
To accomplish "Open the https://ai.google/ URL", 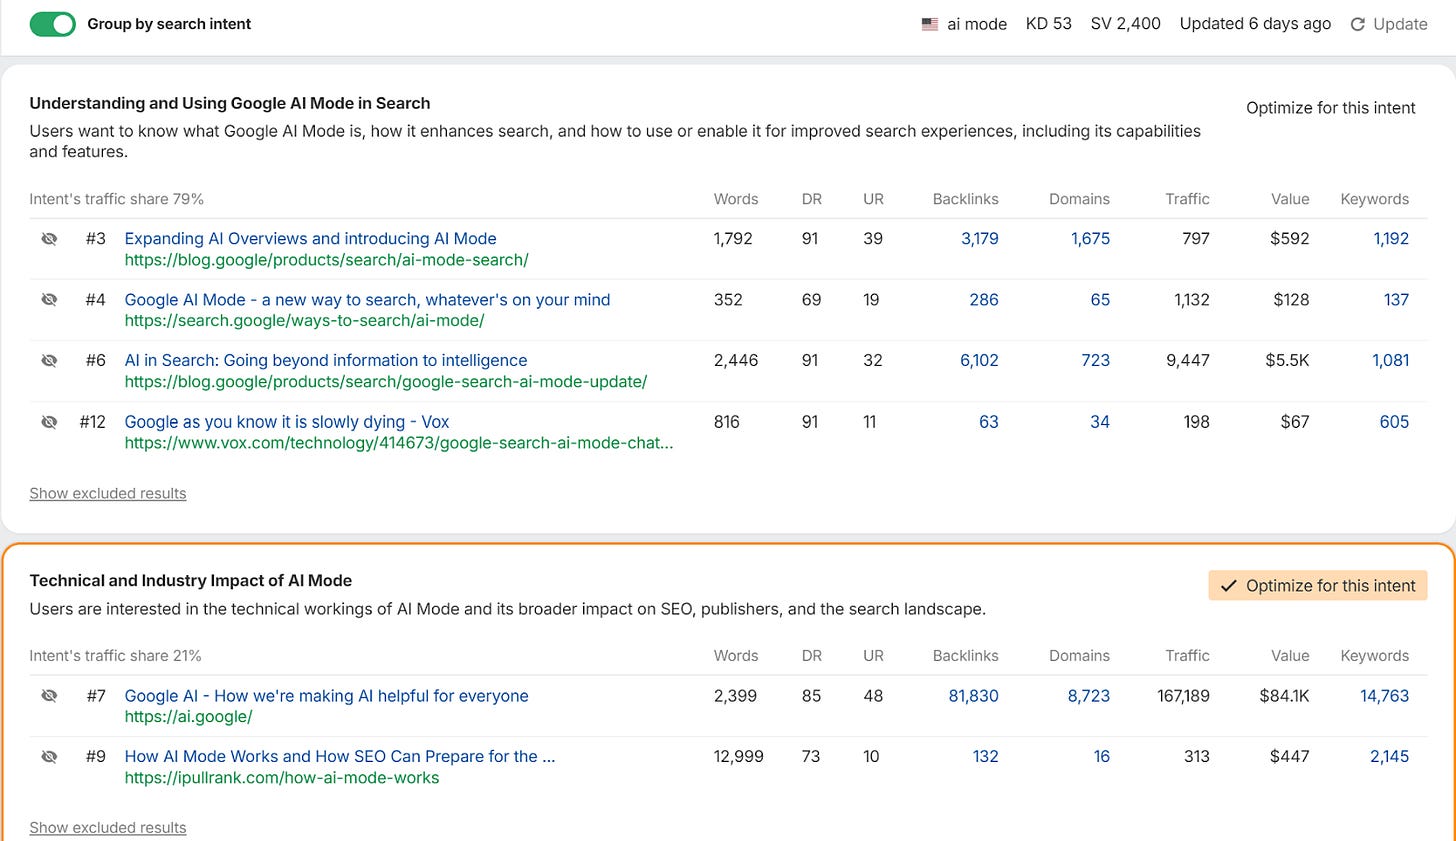I will pyautogui.click(x=188, y=717).
